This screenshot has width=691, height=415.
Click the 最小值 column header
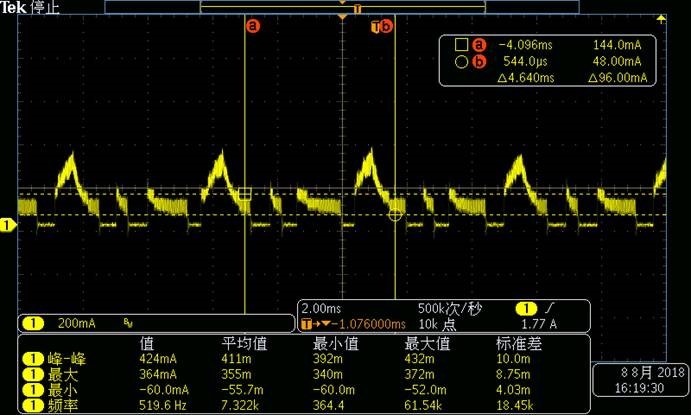pyautogui.click(x=335, y=343)
